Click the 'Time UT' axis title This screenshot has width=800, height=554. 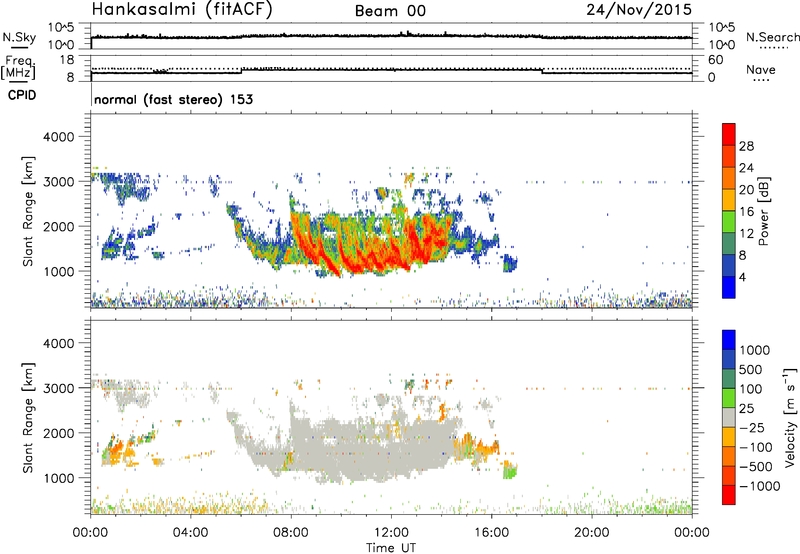coord(391,547)
